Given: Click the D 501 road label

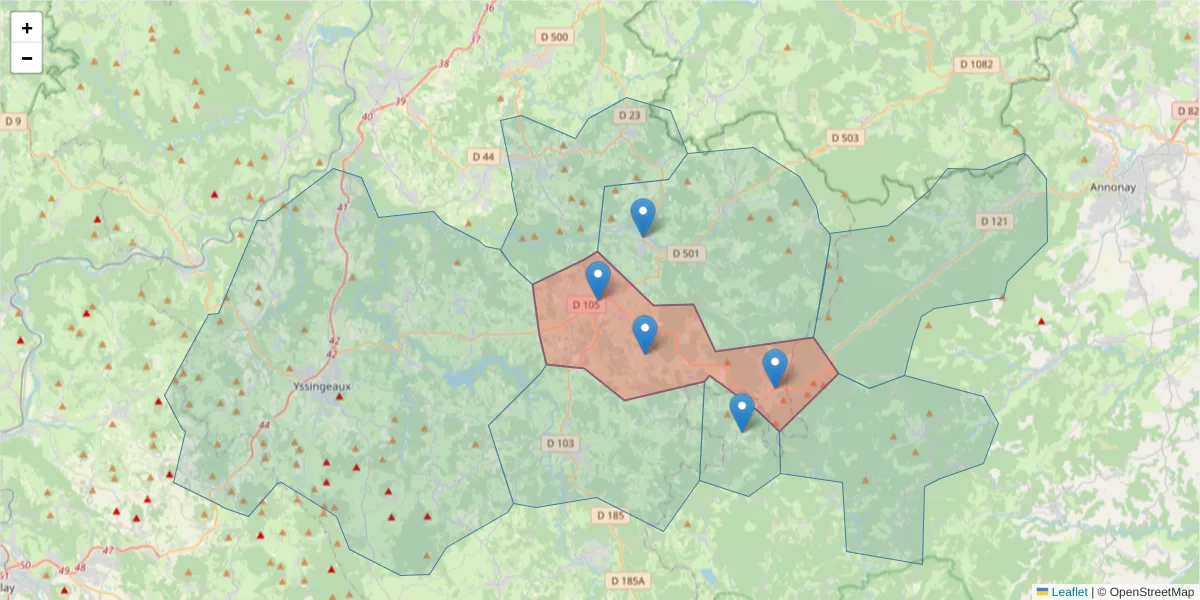Looking at the screenshot, I should pos(686,253).
